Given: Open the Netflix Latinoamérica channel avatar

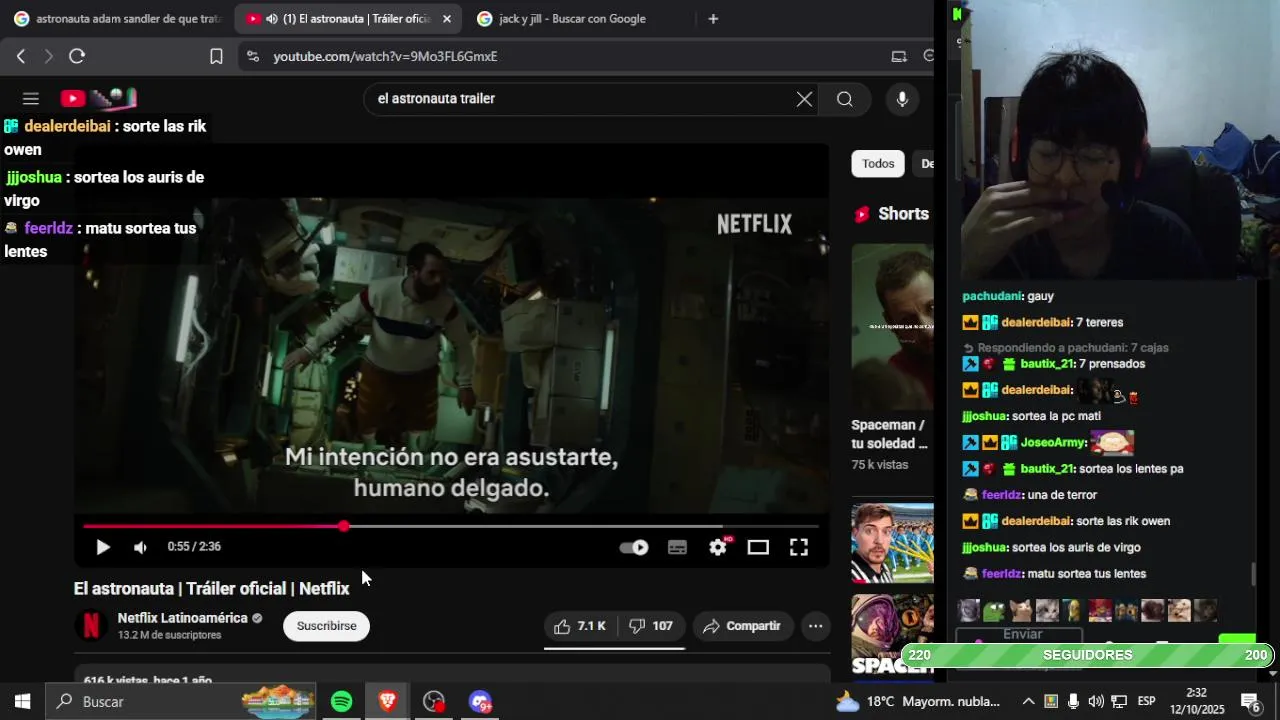Looking at the screenshot, I should click(91, 626).
